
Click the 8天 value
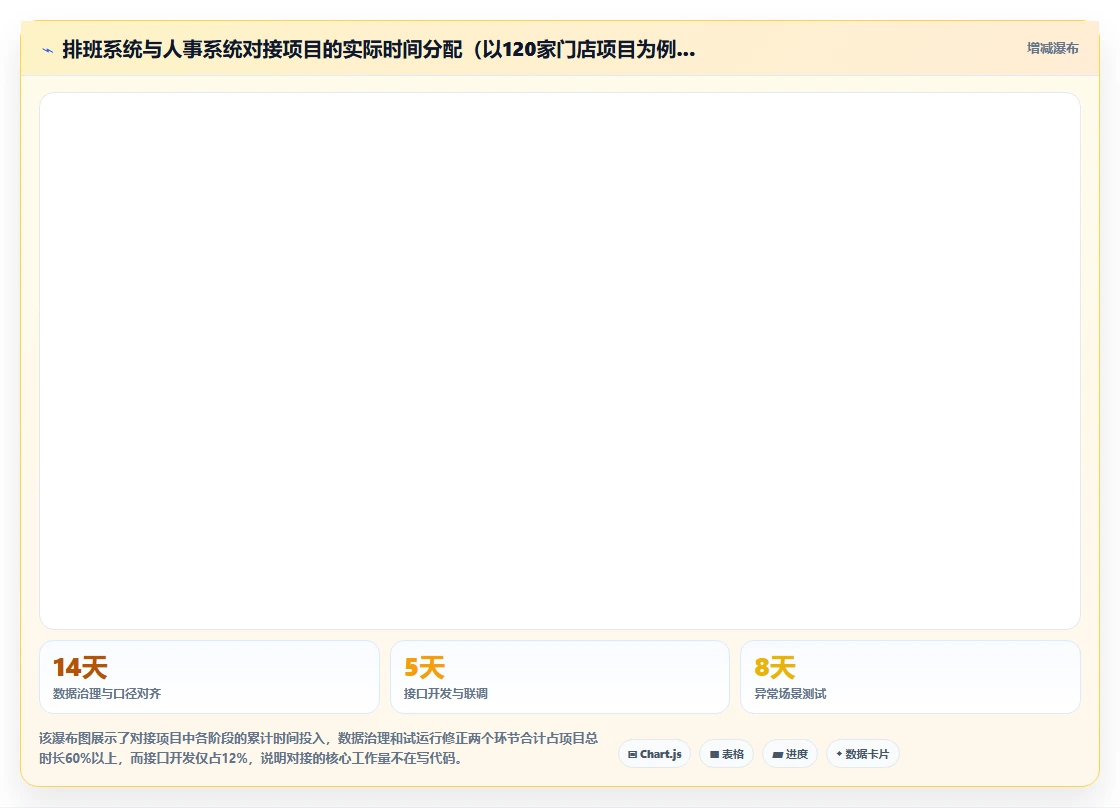tap(775, 667)
